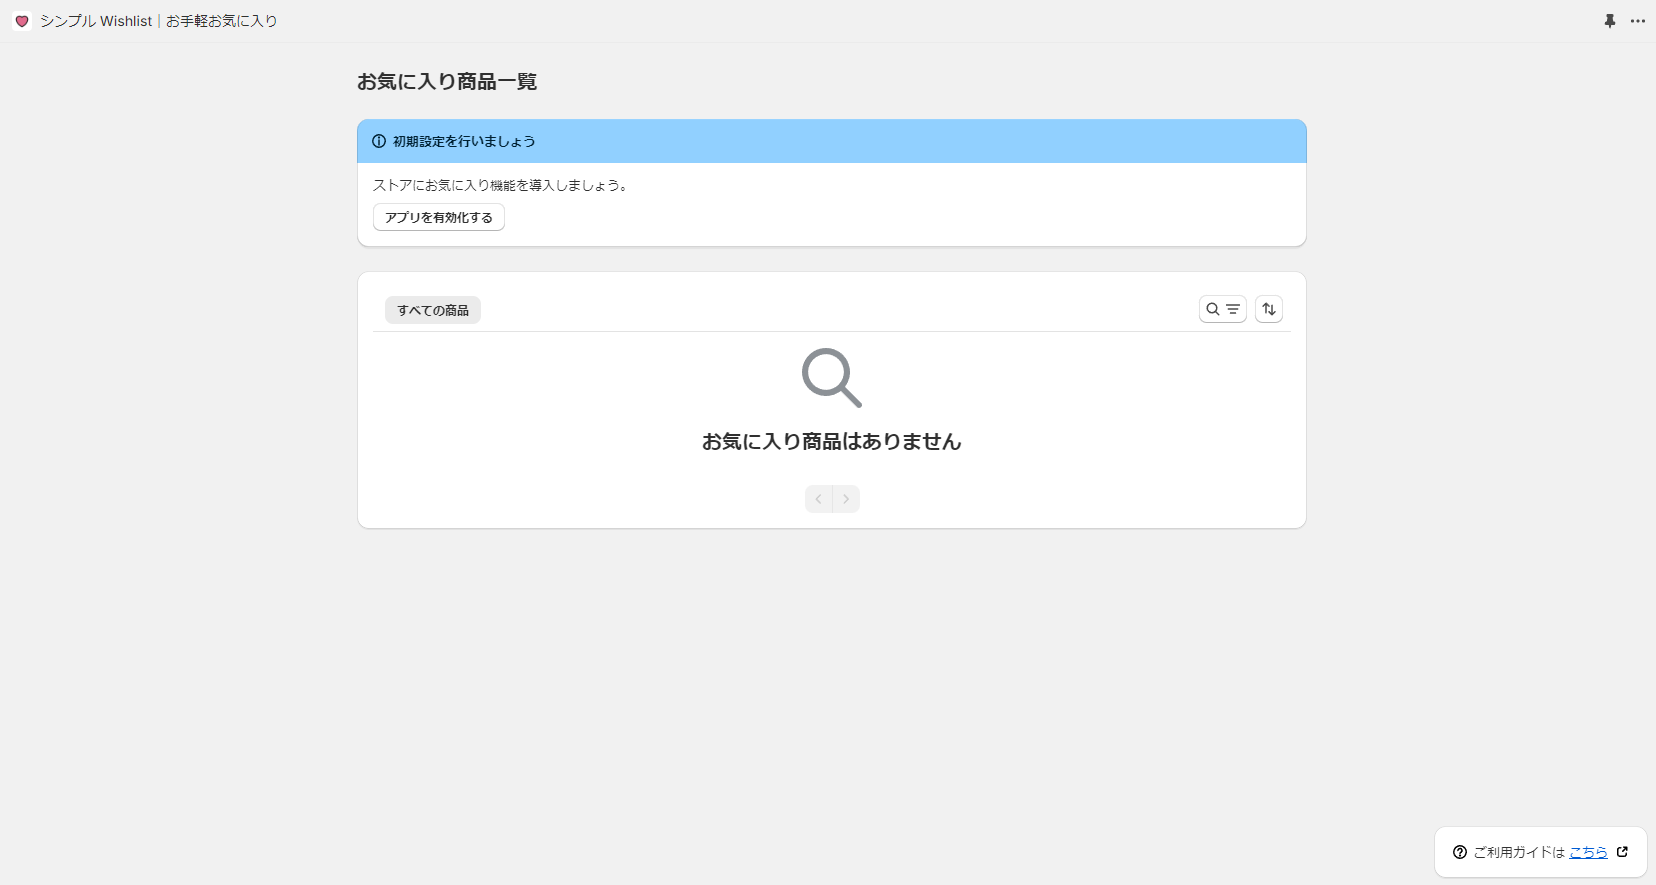The image size is (1656, 885).
Task: Click the ストアにお気に入り機能を導入しましょう text
Action: (500, 185)
